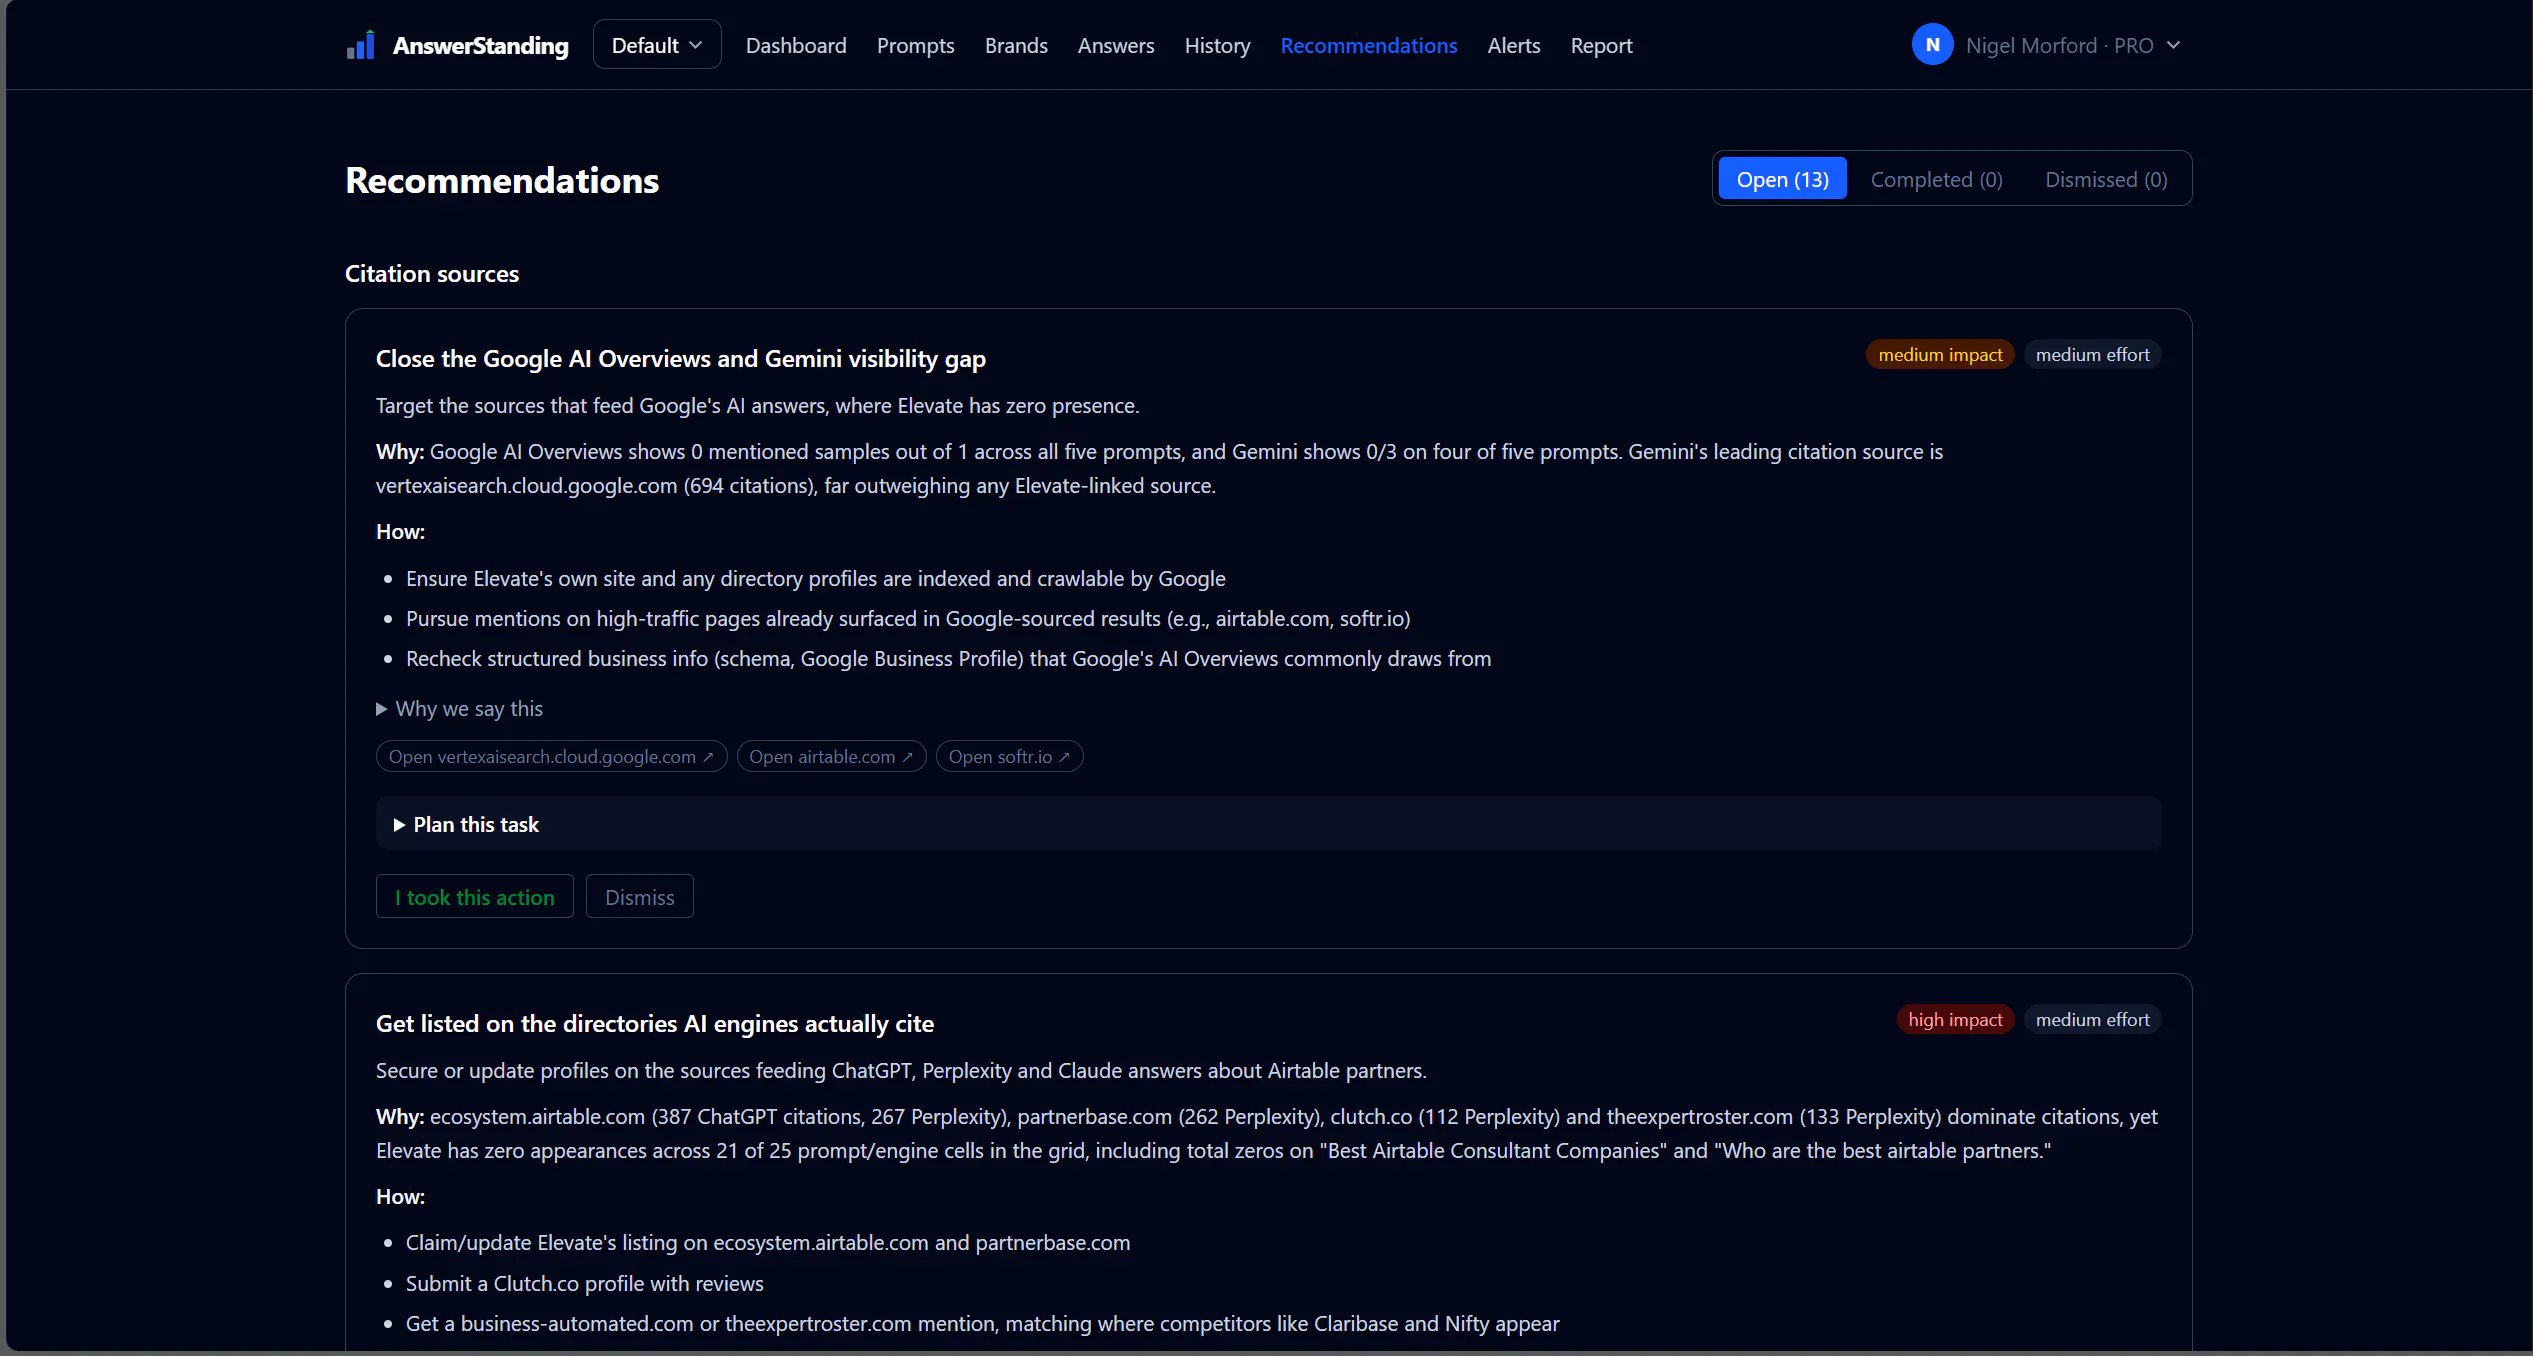This screenshot has width=2533, height=1356.
Task: Open the Prompts page
Action: [915, 45]
